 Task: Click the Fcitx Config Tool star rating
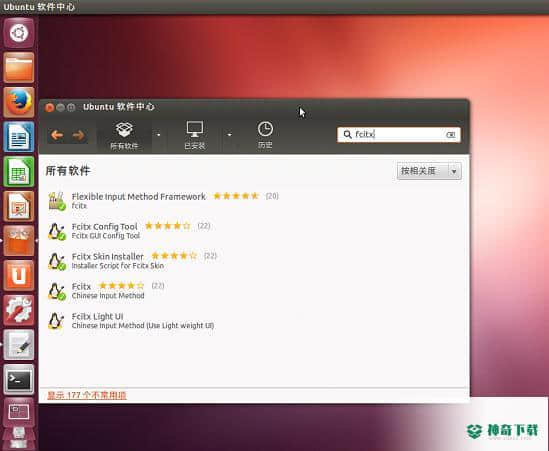(168, 226)
